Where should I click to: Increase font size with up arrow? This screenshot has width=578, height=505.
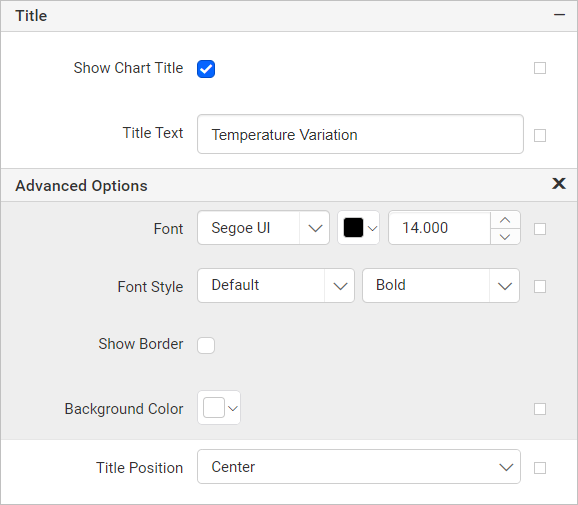(x=505, y=220)
